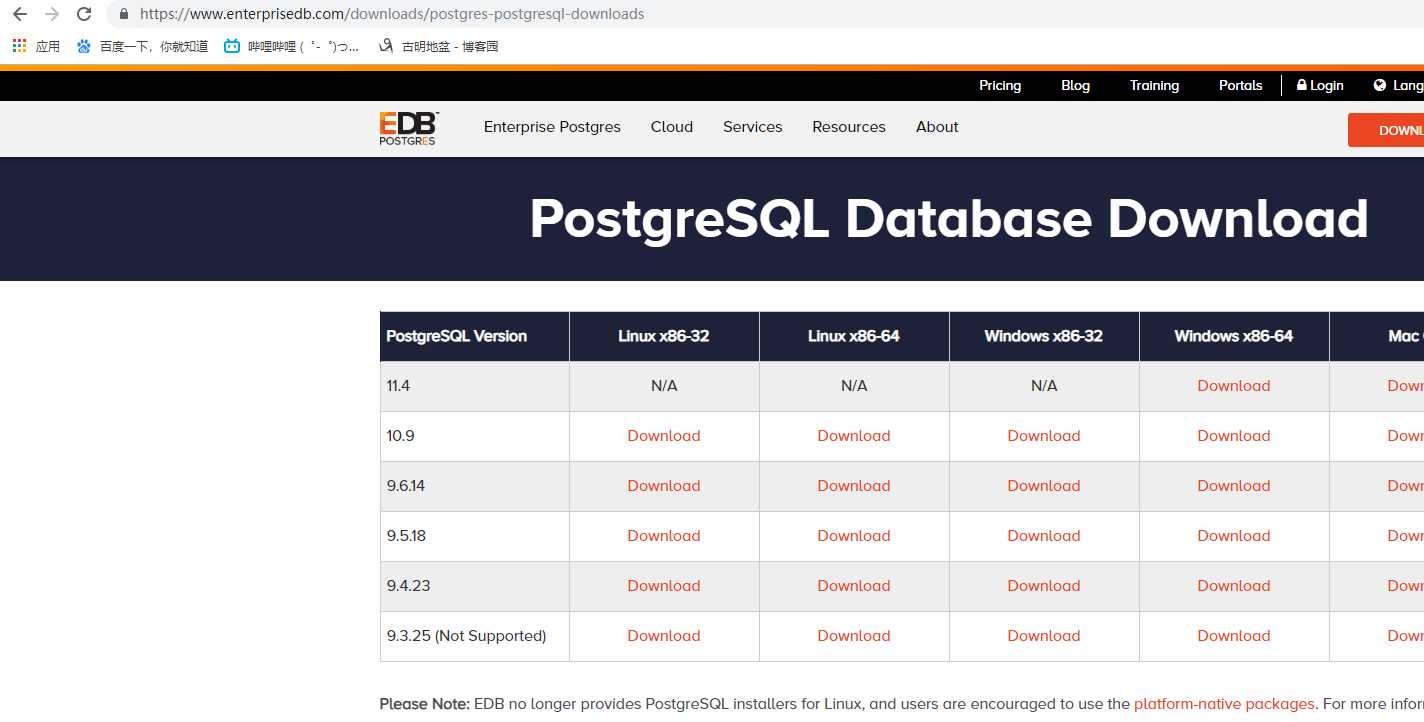The width and height of the screenshot is (1424, 722).
Task: Open the Resources navigation menu
Action: 849,127
